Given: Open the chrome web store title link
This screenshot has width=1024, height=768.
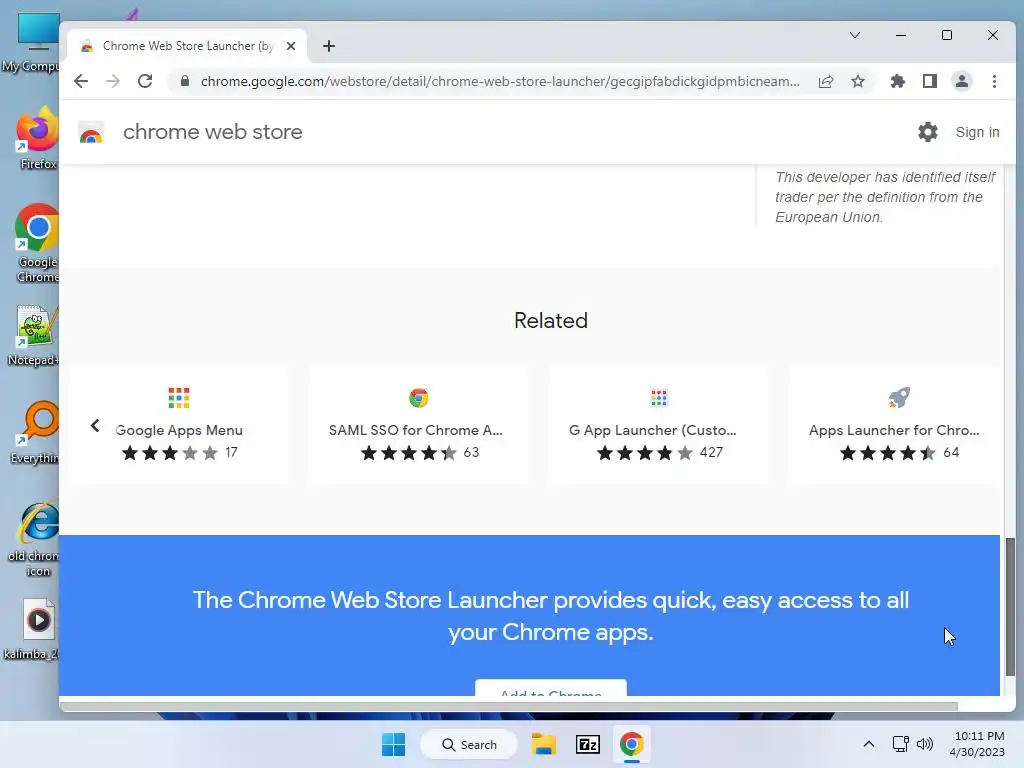Looking at the screenshot, I should 213,132.
